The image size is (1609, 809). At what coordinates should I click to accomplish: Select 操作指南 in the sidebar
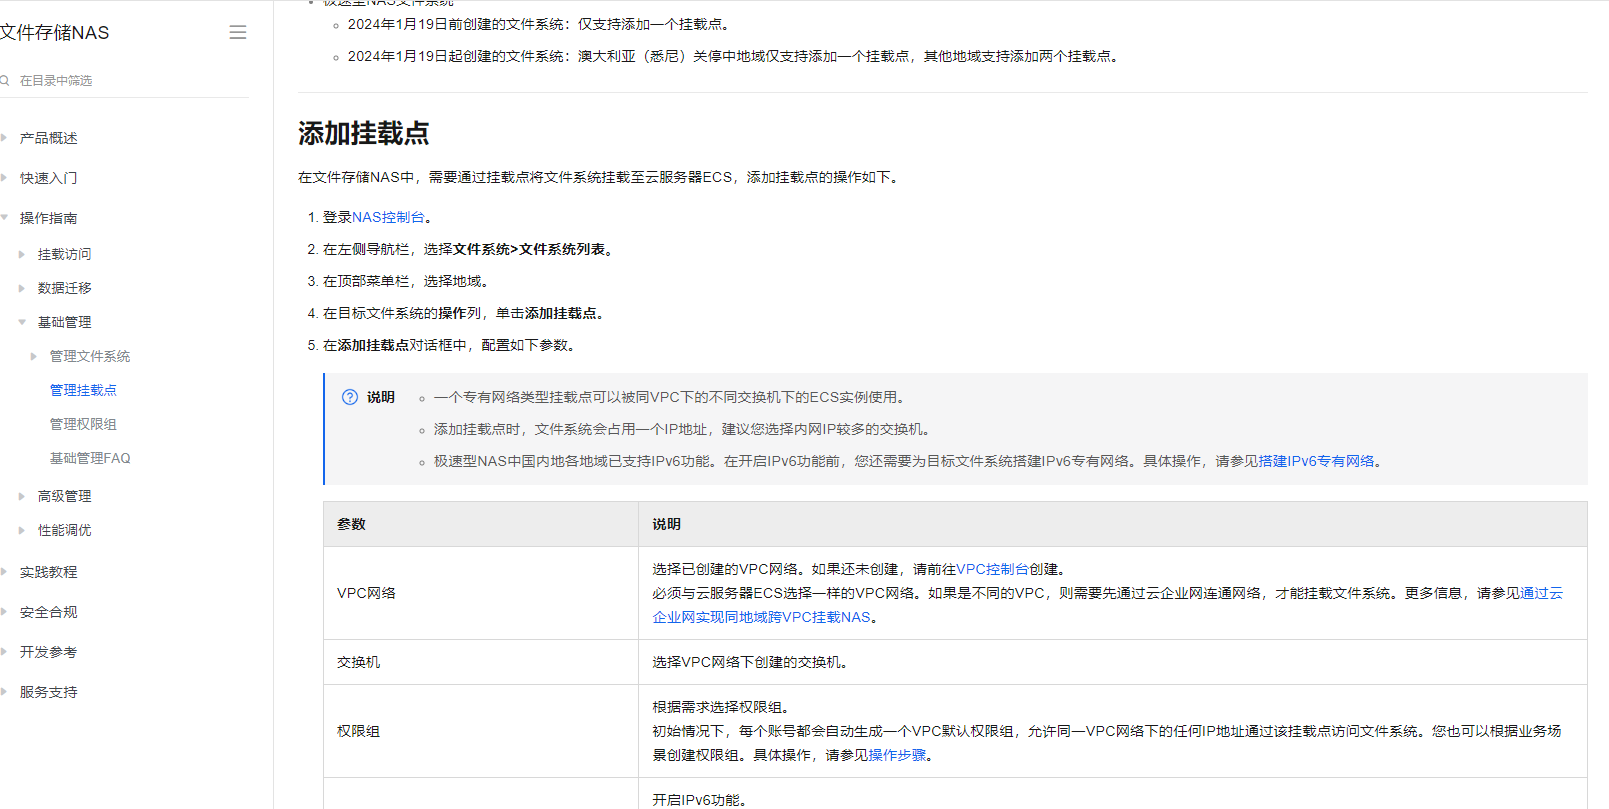49,218
